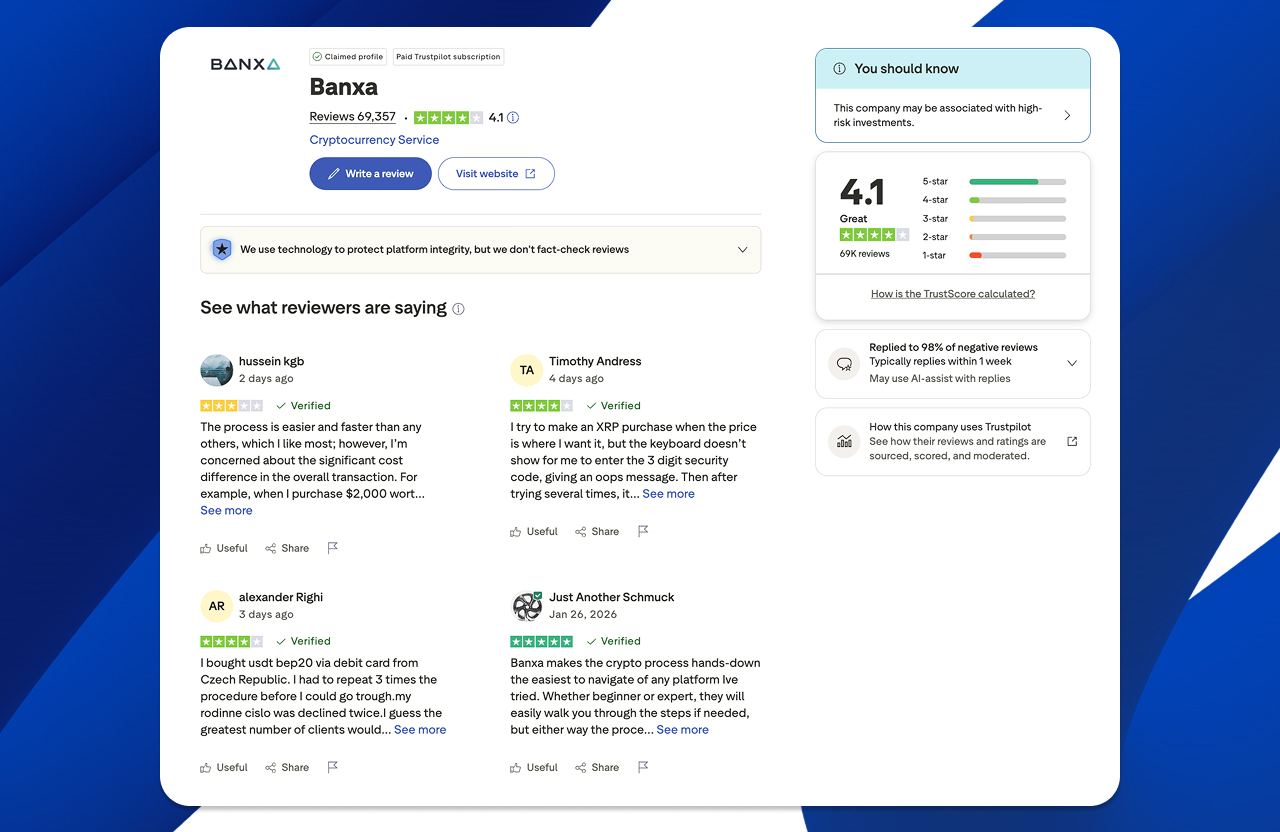Open the info tooltip beside 'See what reviewers are saying'
1280x832 pixels.
(459, 308)
